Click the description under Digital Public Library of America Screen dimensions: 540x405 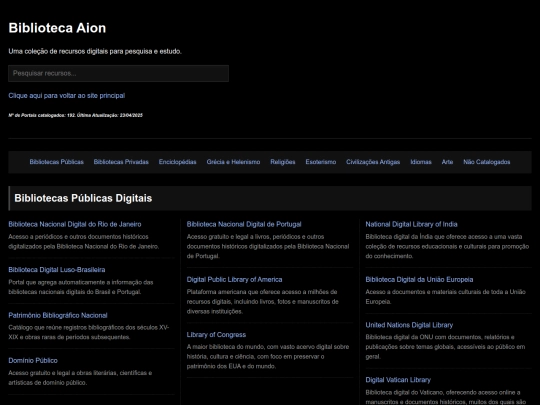[263, 301]
